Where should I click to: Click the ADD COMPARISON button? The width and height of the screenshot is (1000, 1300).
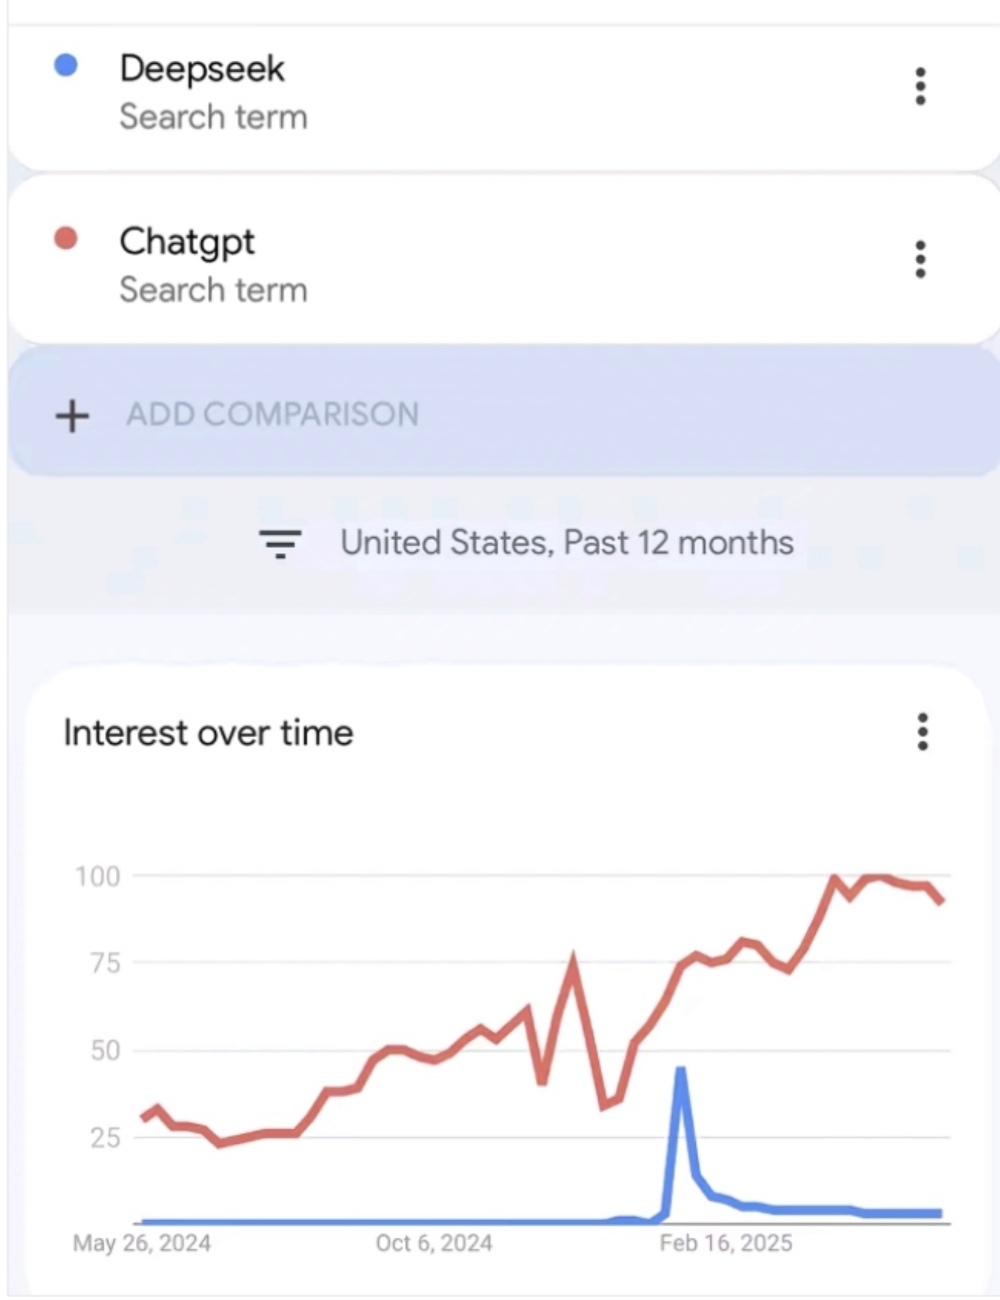[503, 412]
